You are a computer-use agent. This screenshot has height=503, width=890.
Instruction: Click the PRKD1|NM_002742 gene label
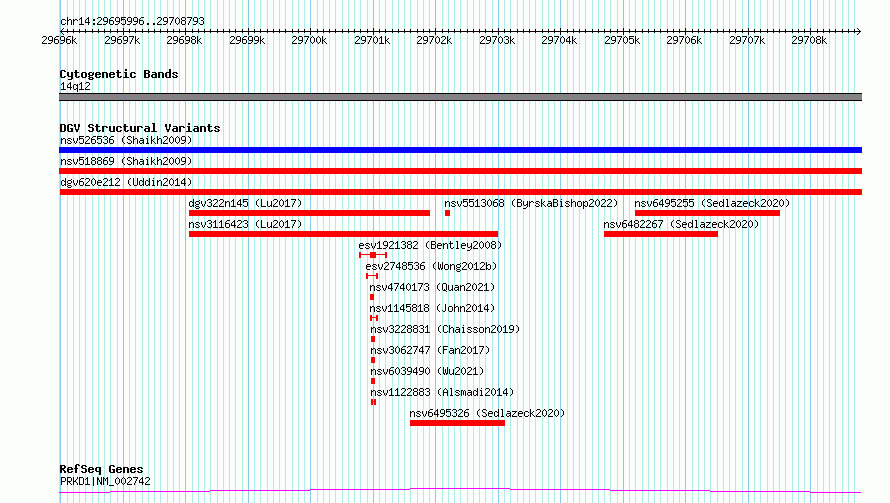(105, 481)
